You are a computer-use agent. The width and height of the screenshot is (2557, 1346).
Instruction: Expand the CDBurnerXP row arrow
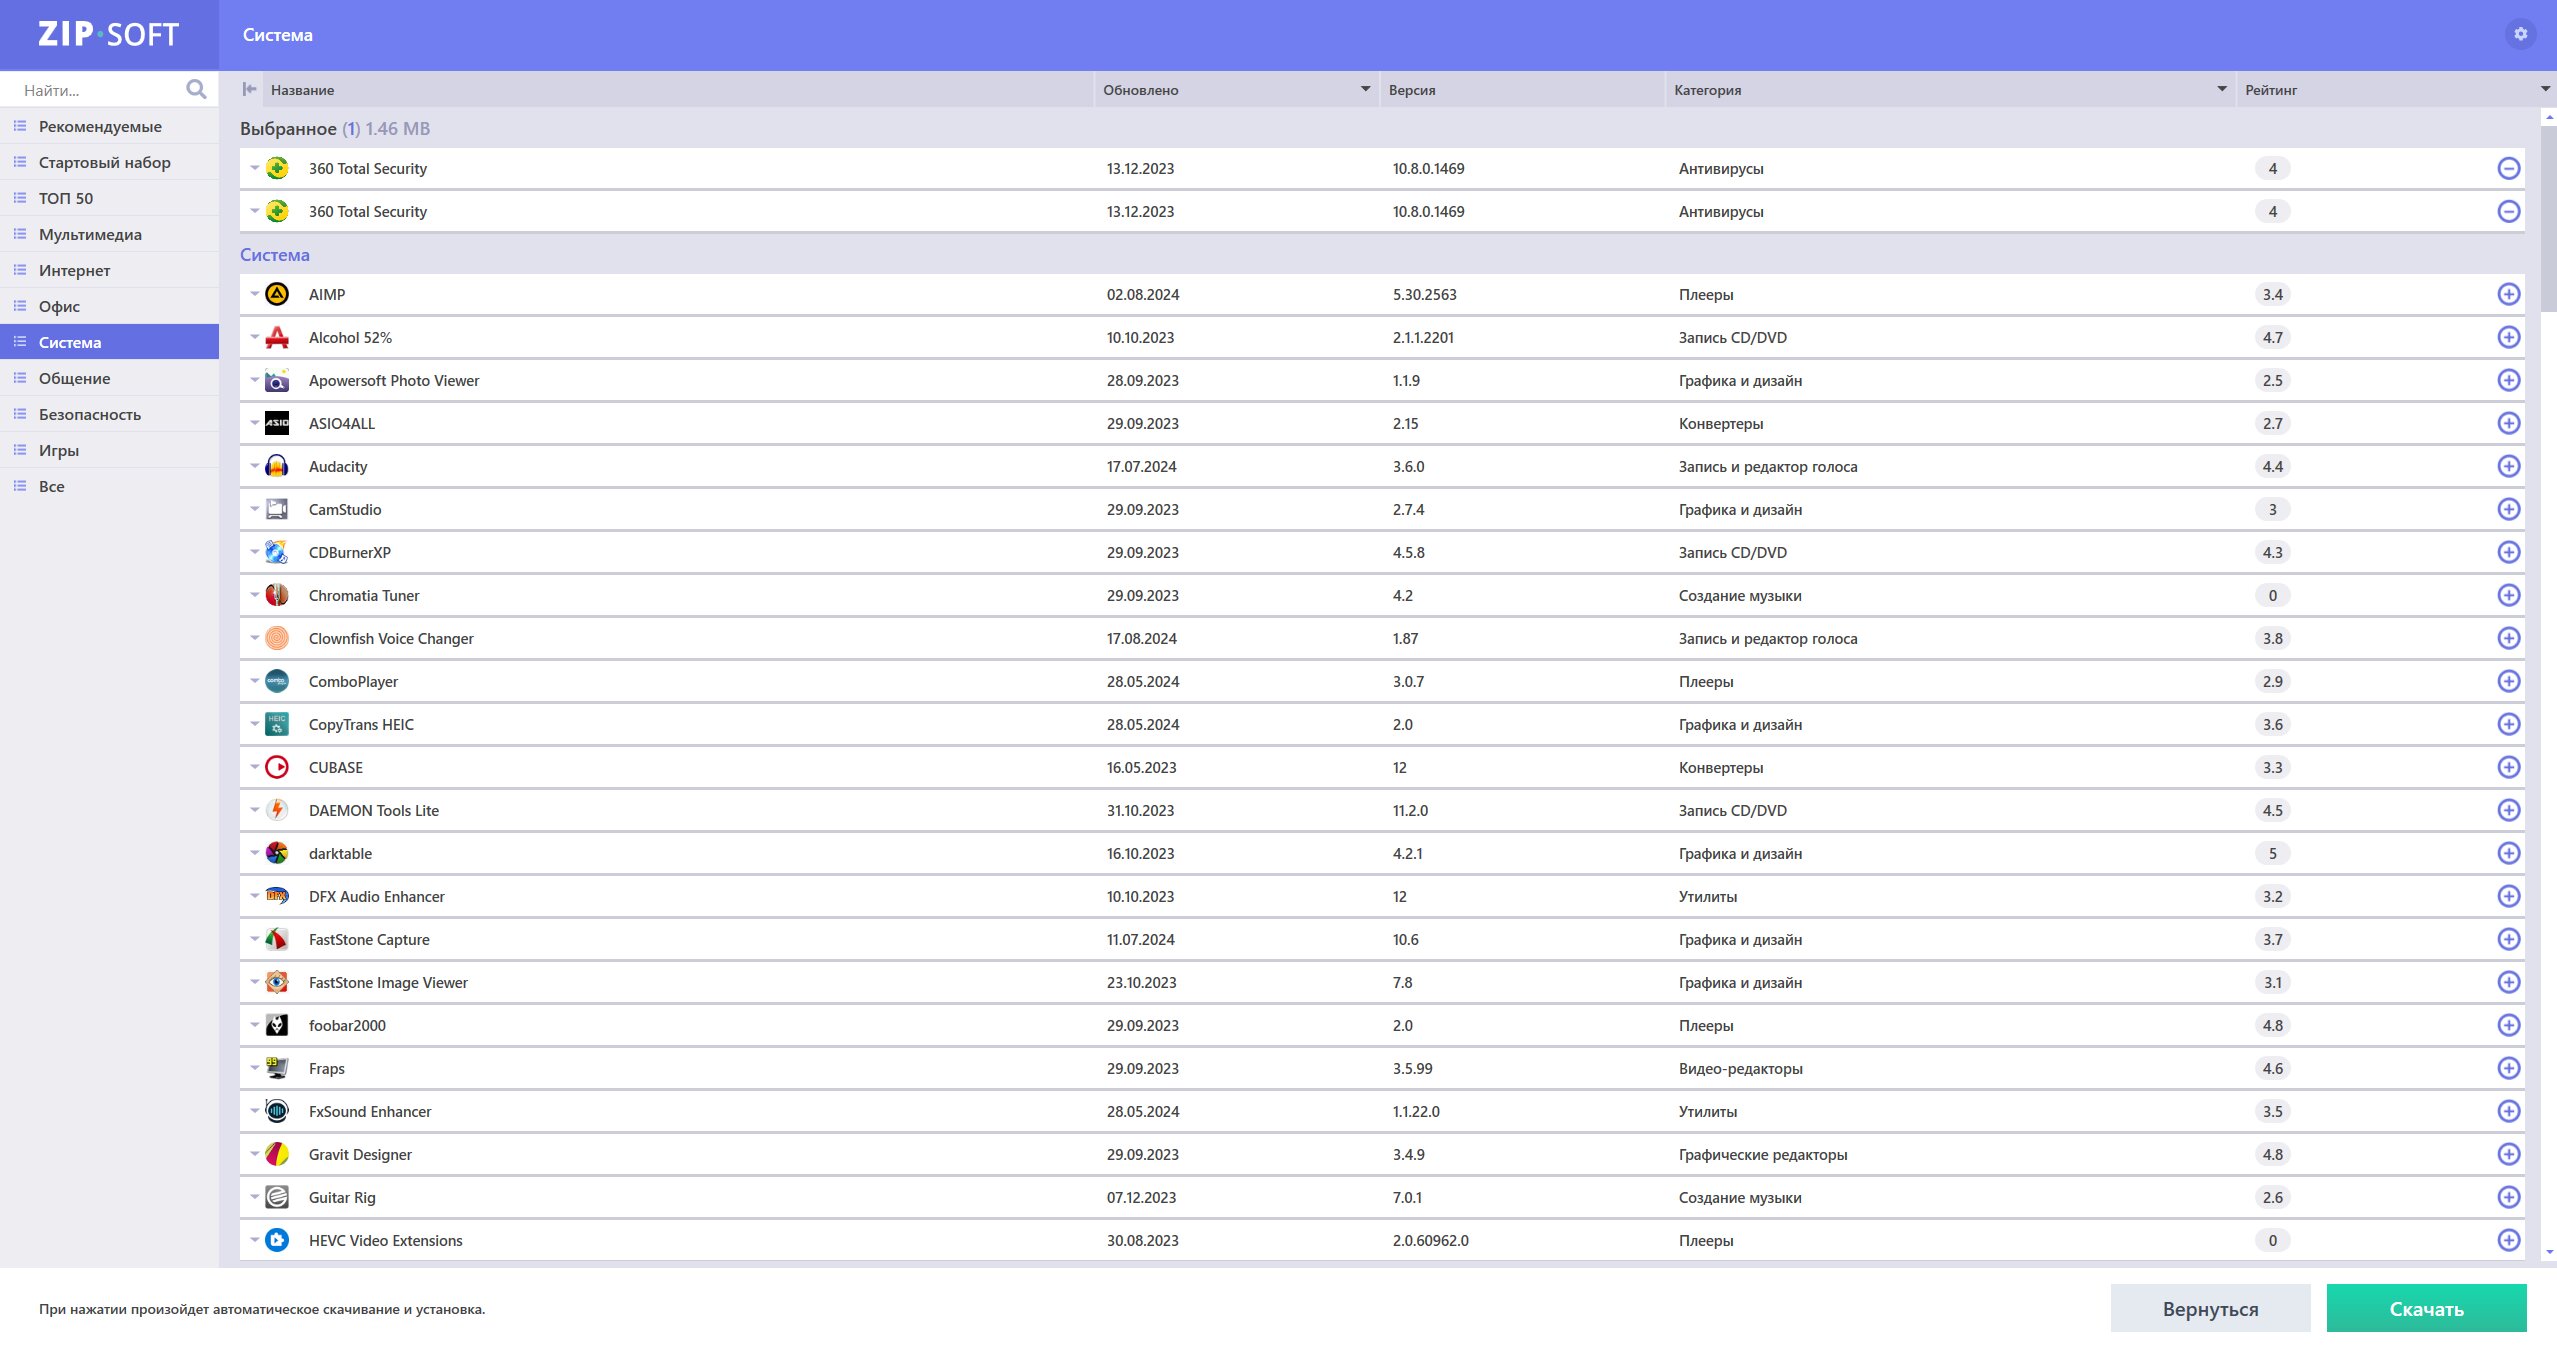(x=254, y=552)
